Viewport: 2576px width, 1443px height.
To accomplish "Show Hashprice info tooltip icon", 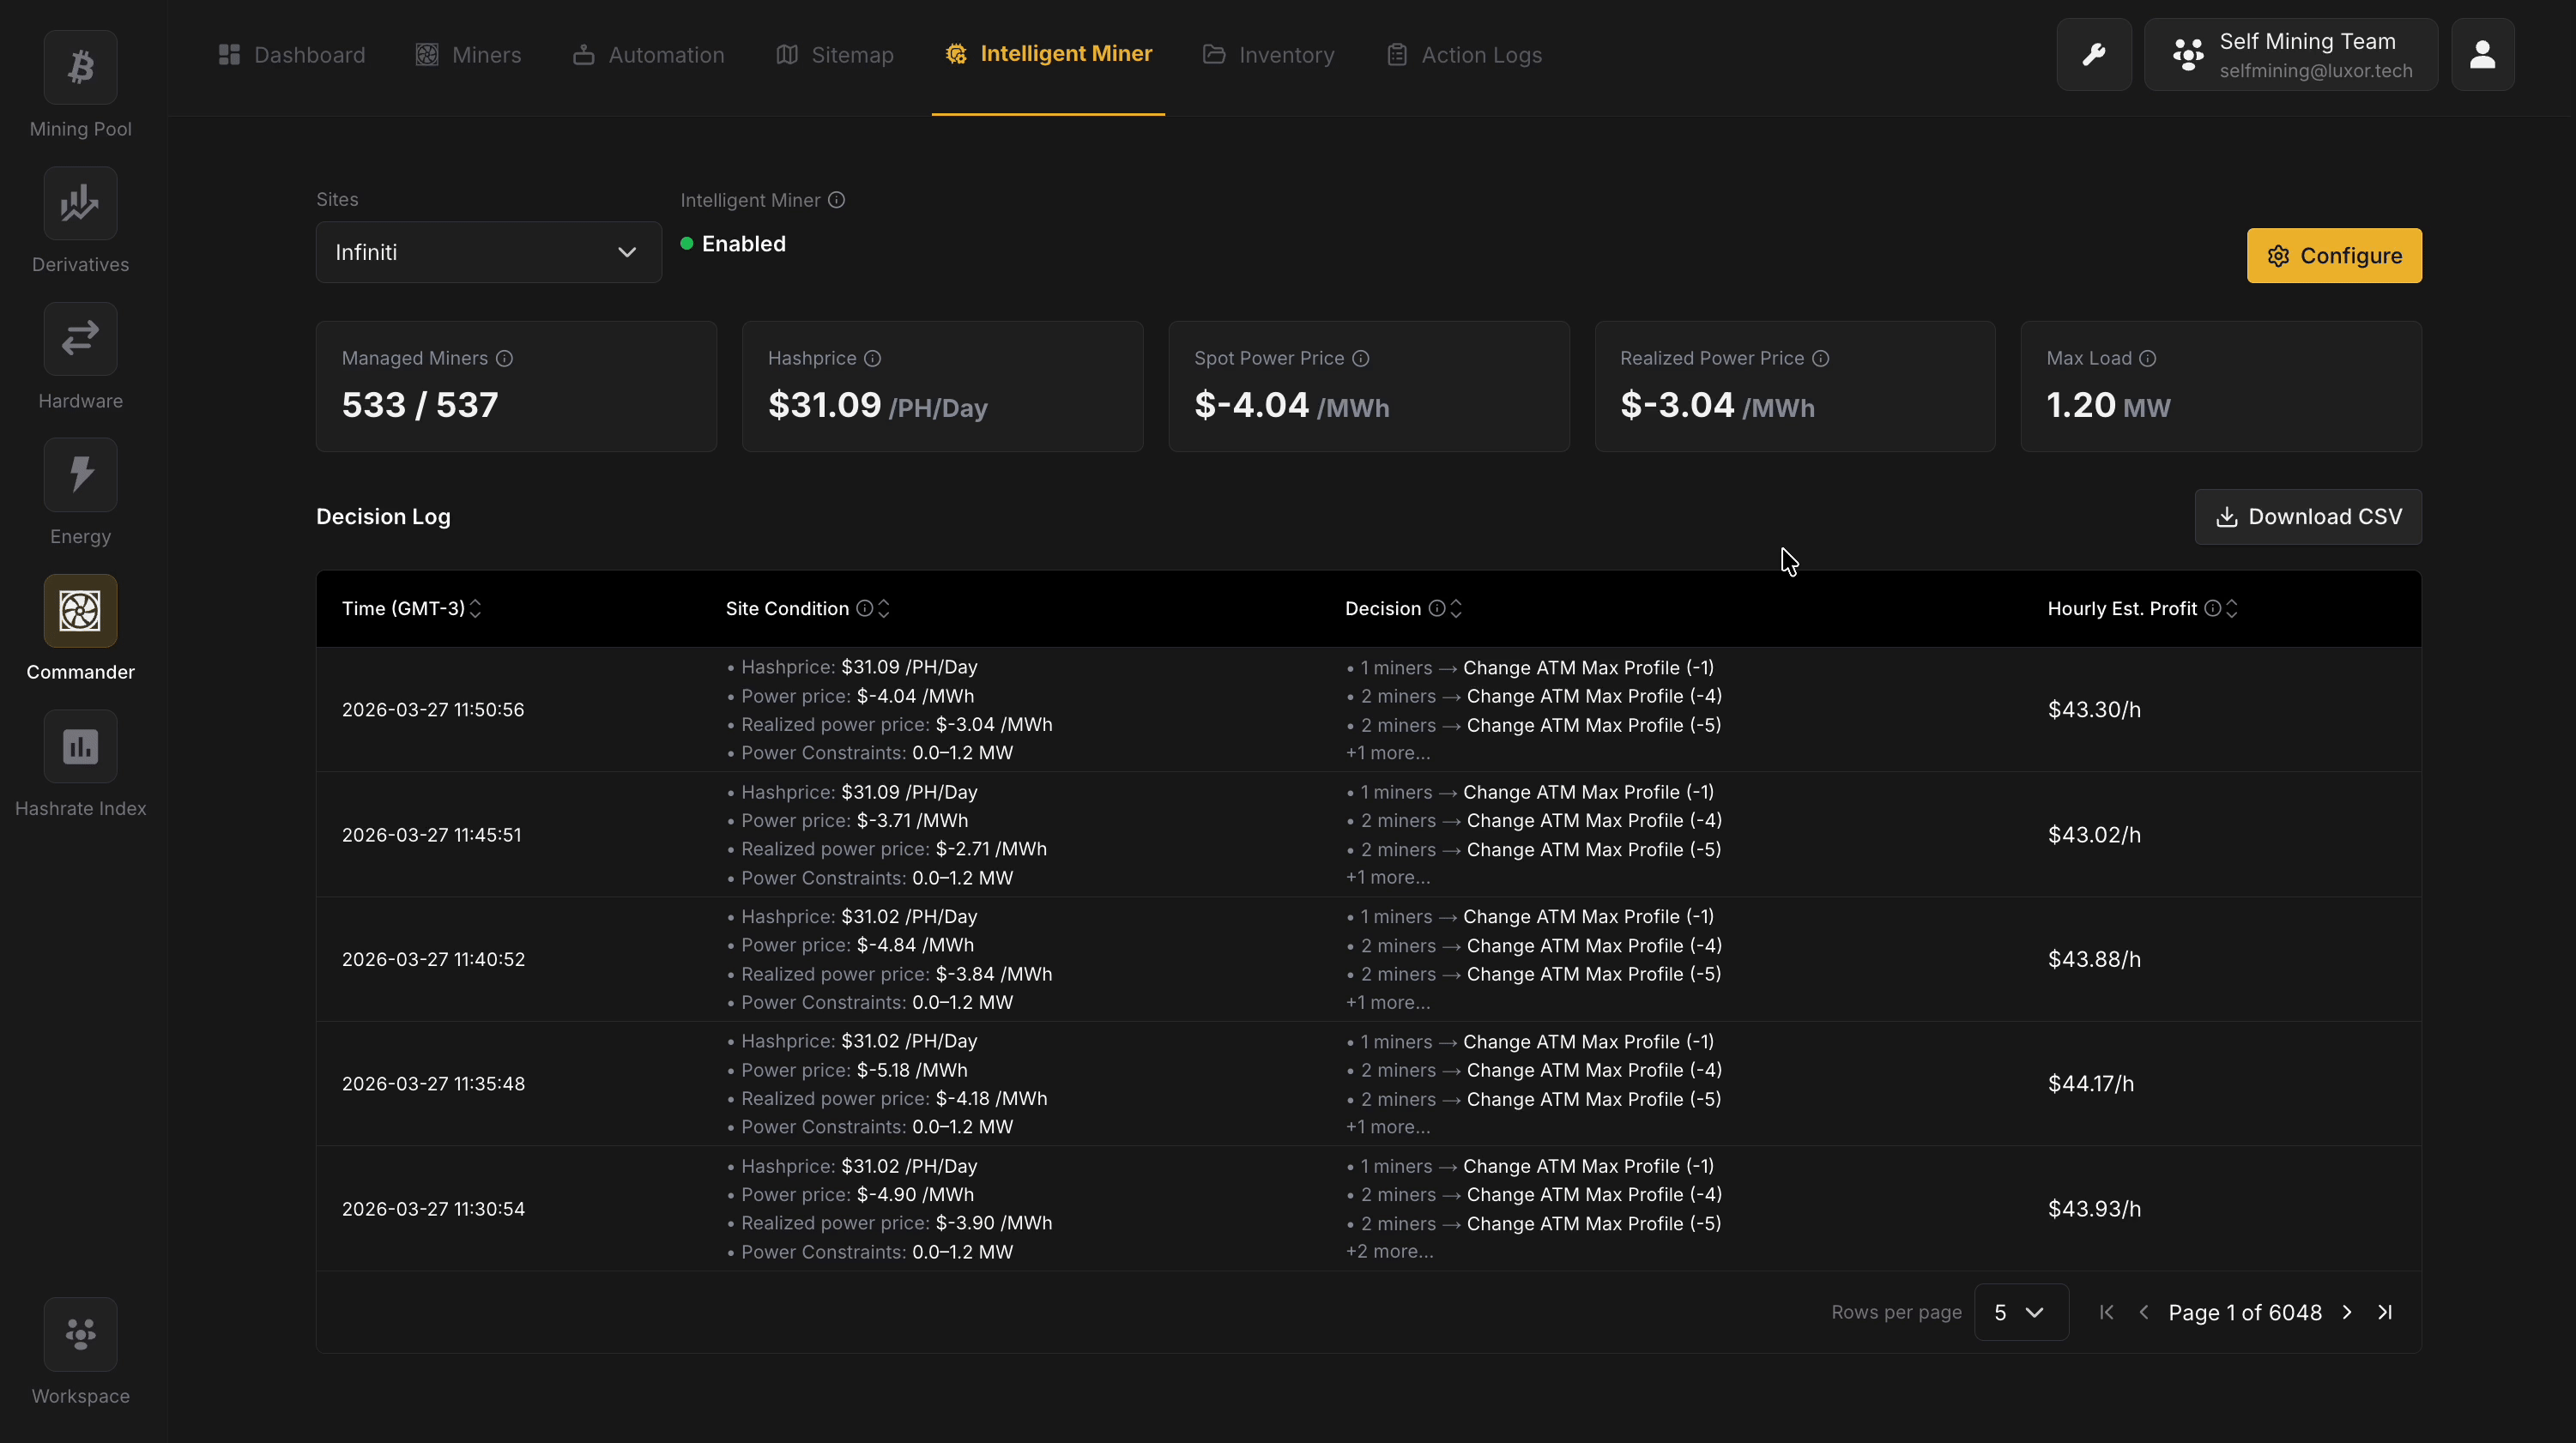I will pos(873,359).
